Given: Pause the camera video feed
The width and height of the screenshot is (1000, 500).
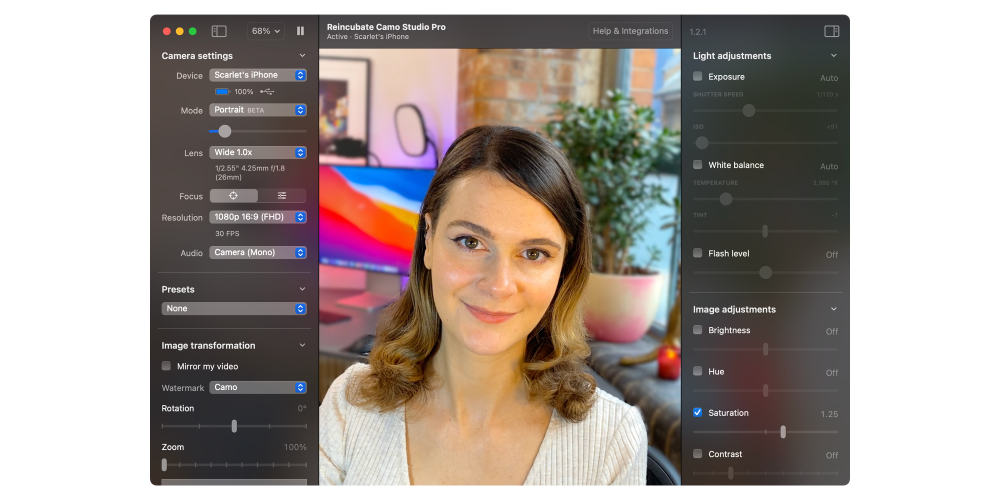Looking at the screenshot, I should point(300,31).
